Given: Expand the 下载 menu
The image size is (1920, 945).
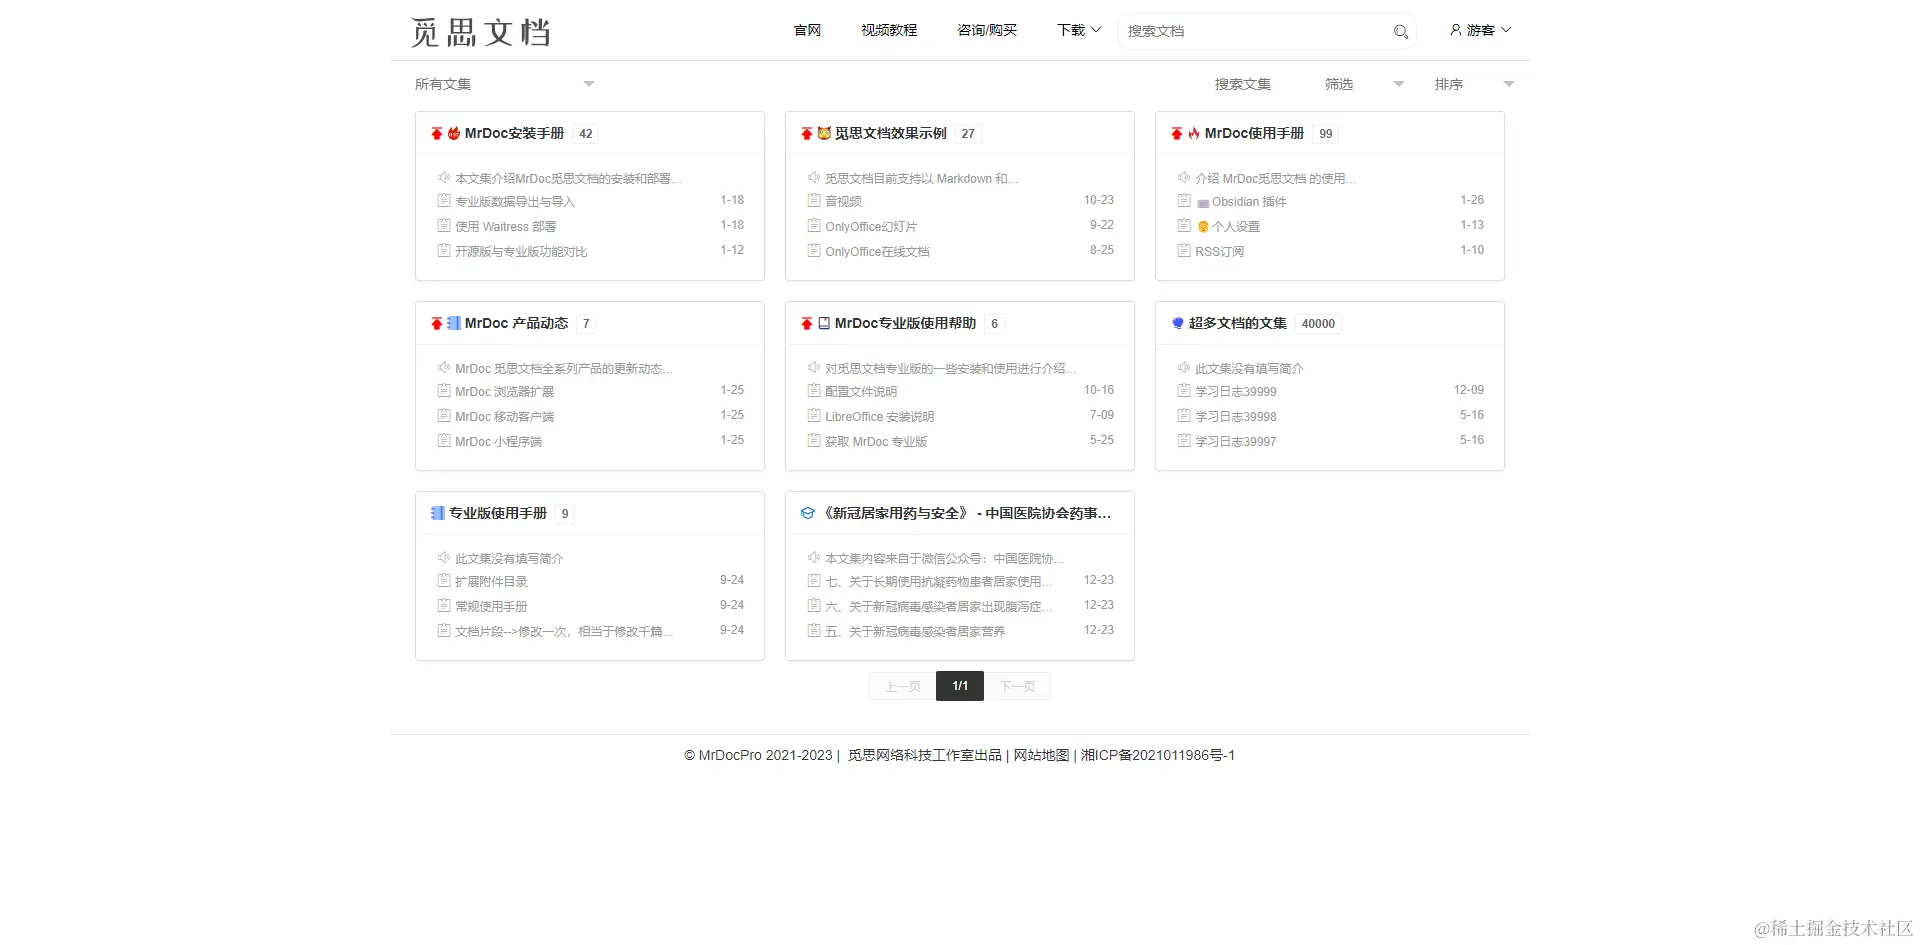Looking at the screenshot, I should click(1079, 30).
